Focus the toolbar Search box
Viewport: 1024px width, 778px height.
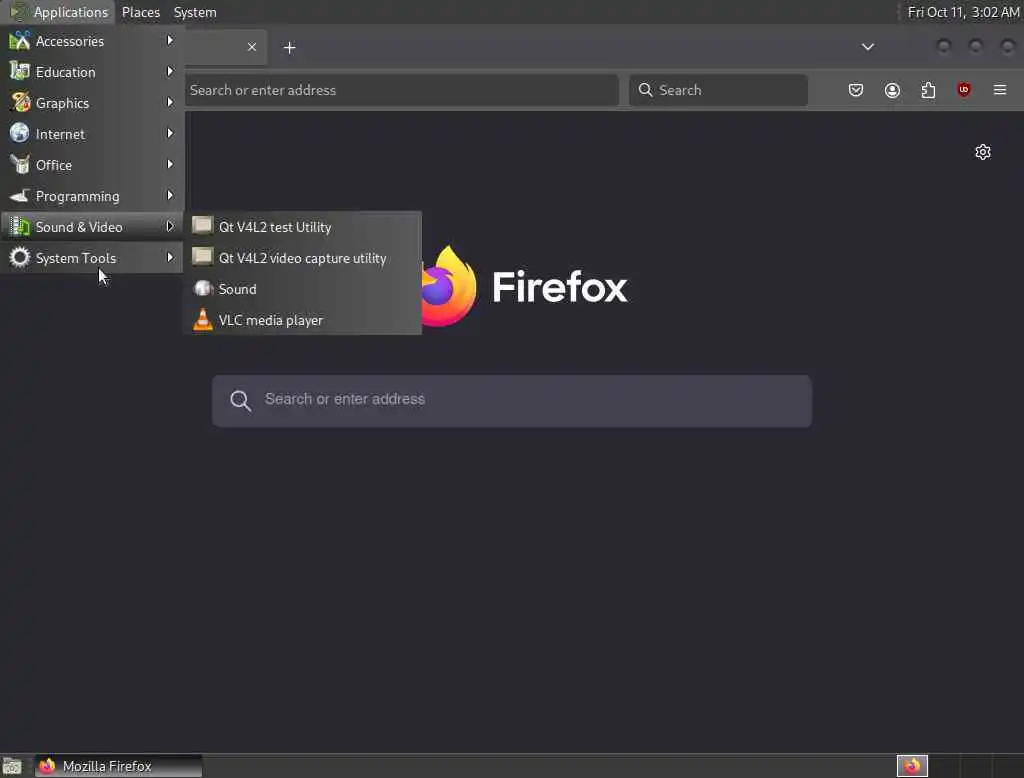(x=718, y=90)
